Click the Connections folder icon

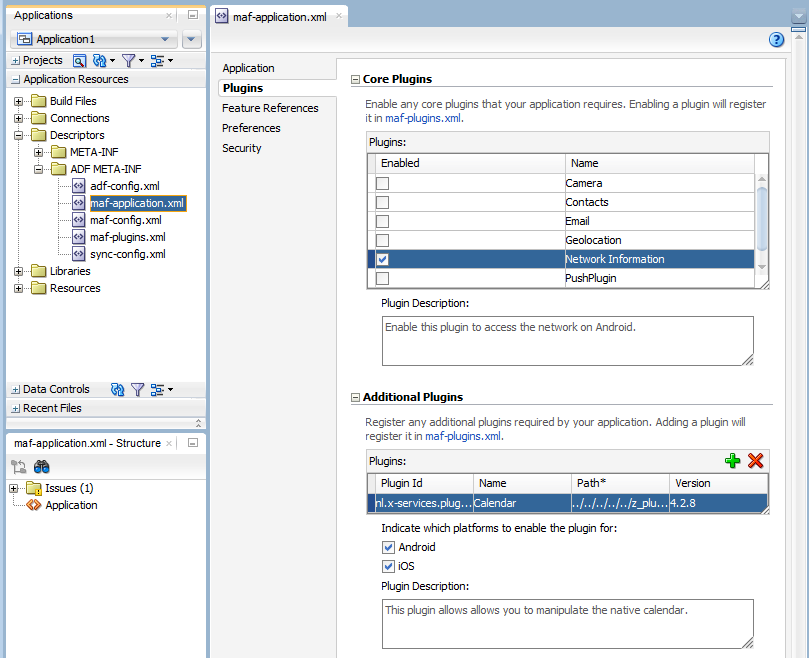39,118
